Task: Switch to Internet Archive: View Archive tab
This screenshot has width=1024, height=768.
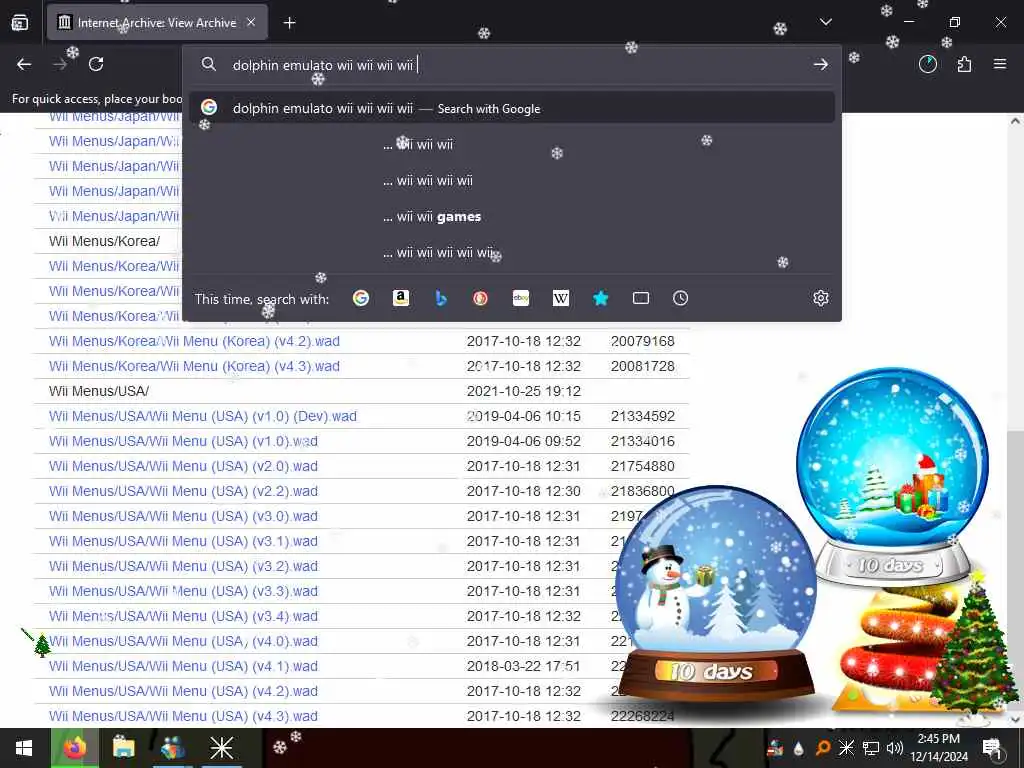Action: 157,23
